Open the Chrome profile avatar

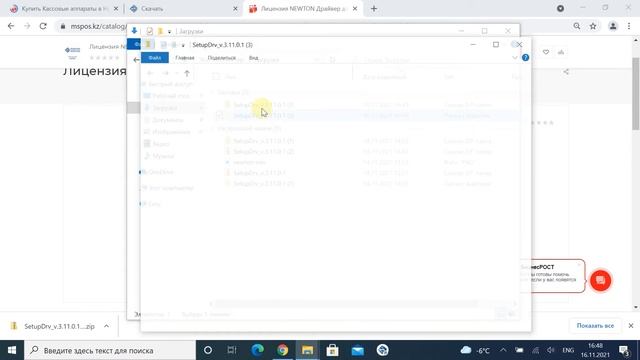pos(613,26)
